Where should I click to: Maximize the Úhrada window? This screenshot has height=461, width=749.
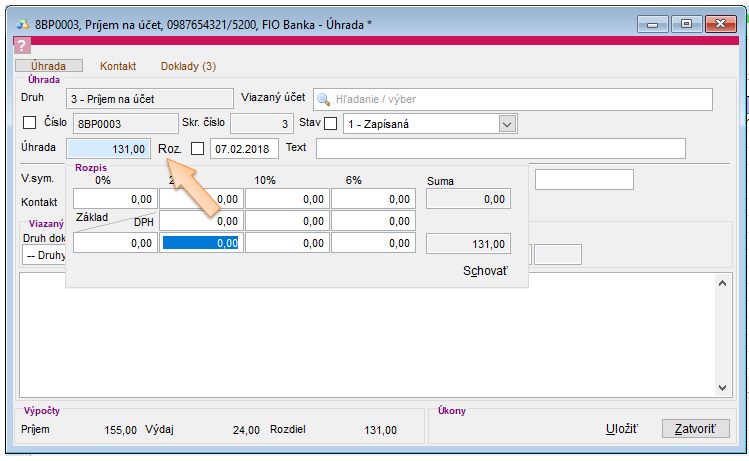pos(686,22)
